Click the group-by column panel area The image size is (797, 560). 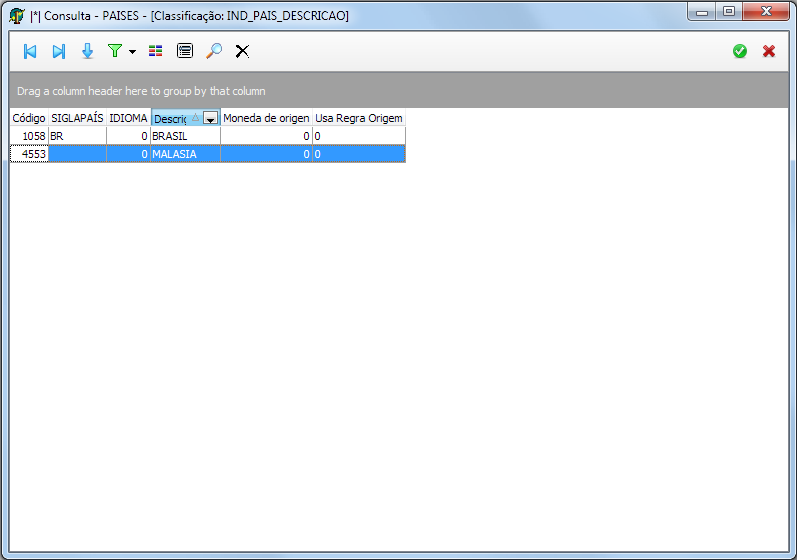(x=398, y=91)
